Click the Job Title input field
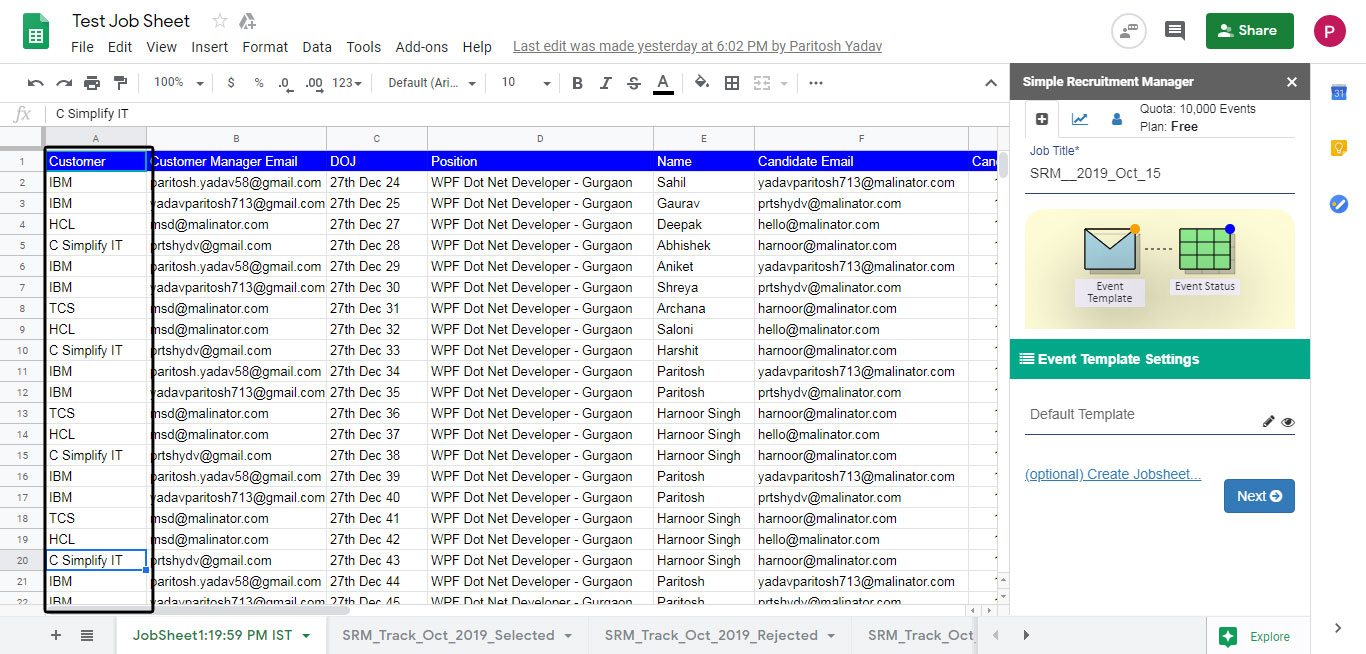 (1160, 174)
